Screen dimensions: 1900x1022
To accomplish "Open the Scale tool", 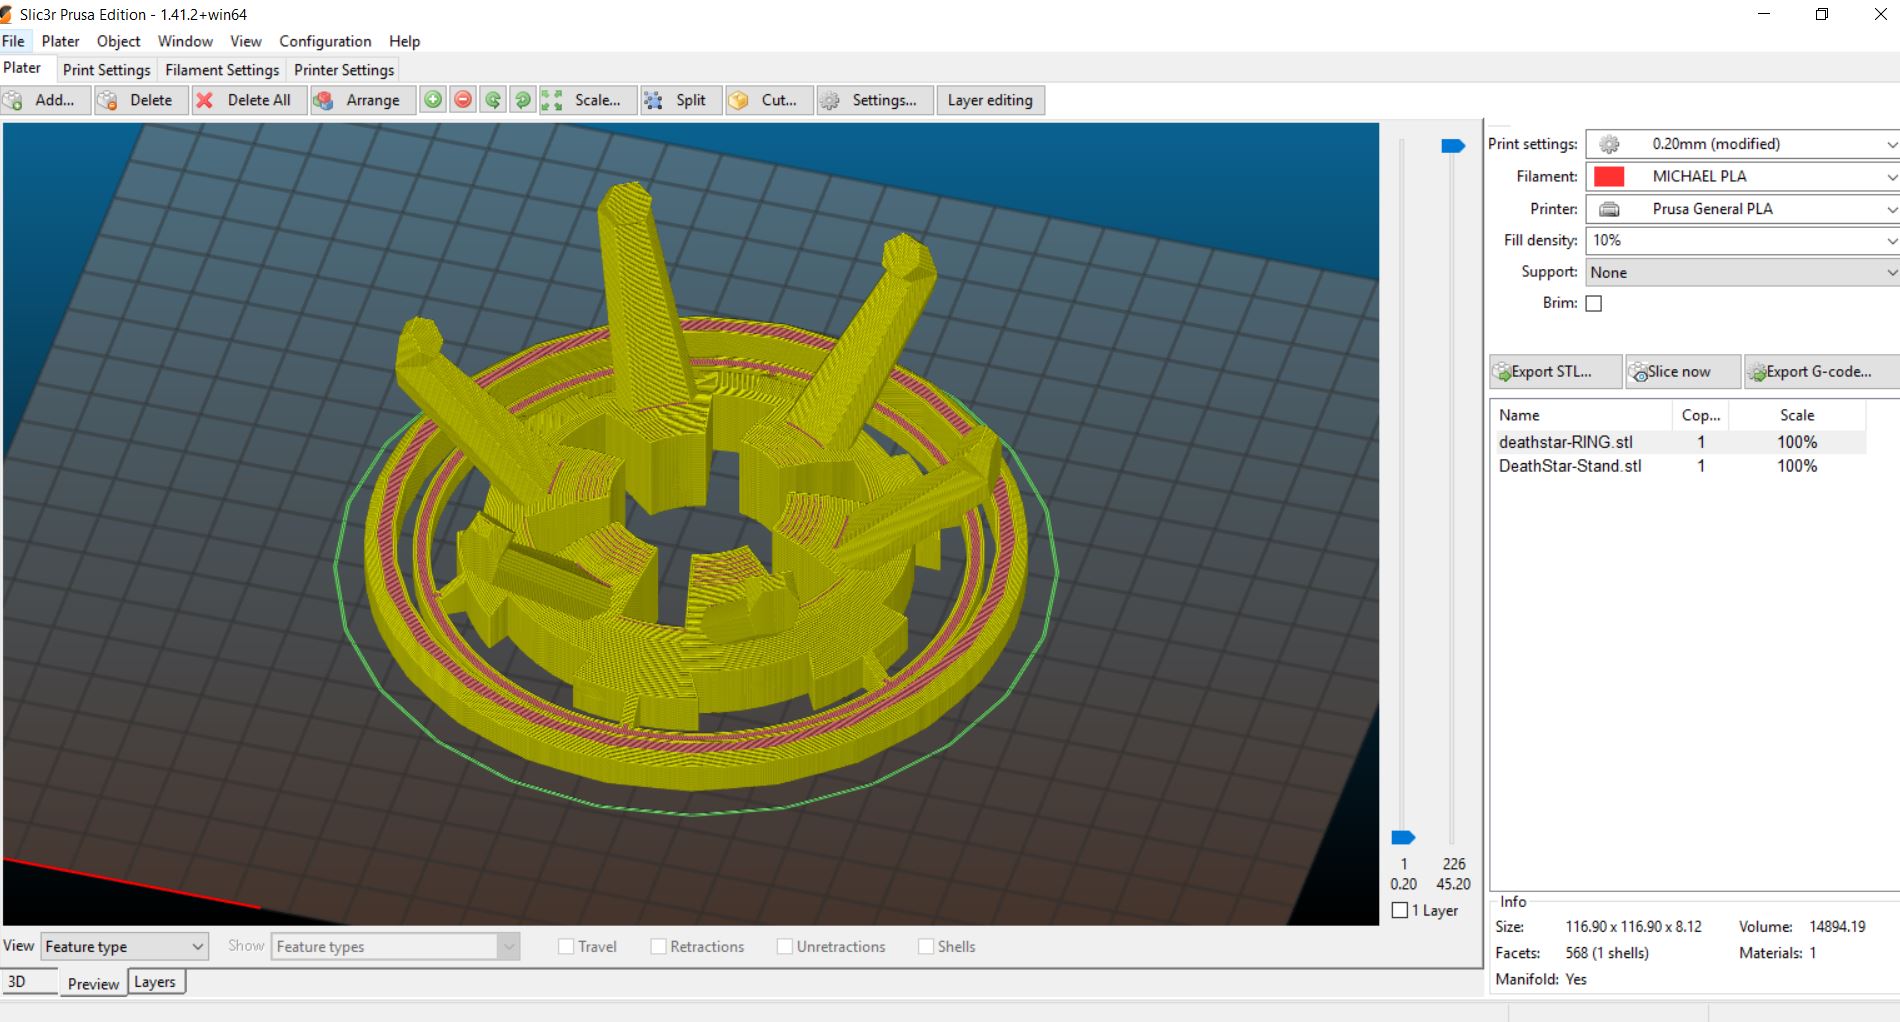I will (587, 100).
